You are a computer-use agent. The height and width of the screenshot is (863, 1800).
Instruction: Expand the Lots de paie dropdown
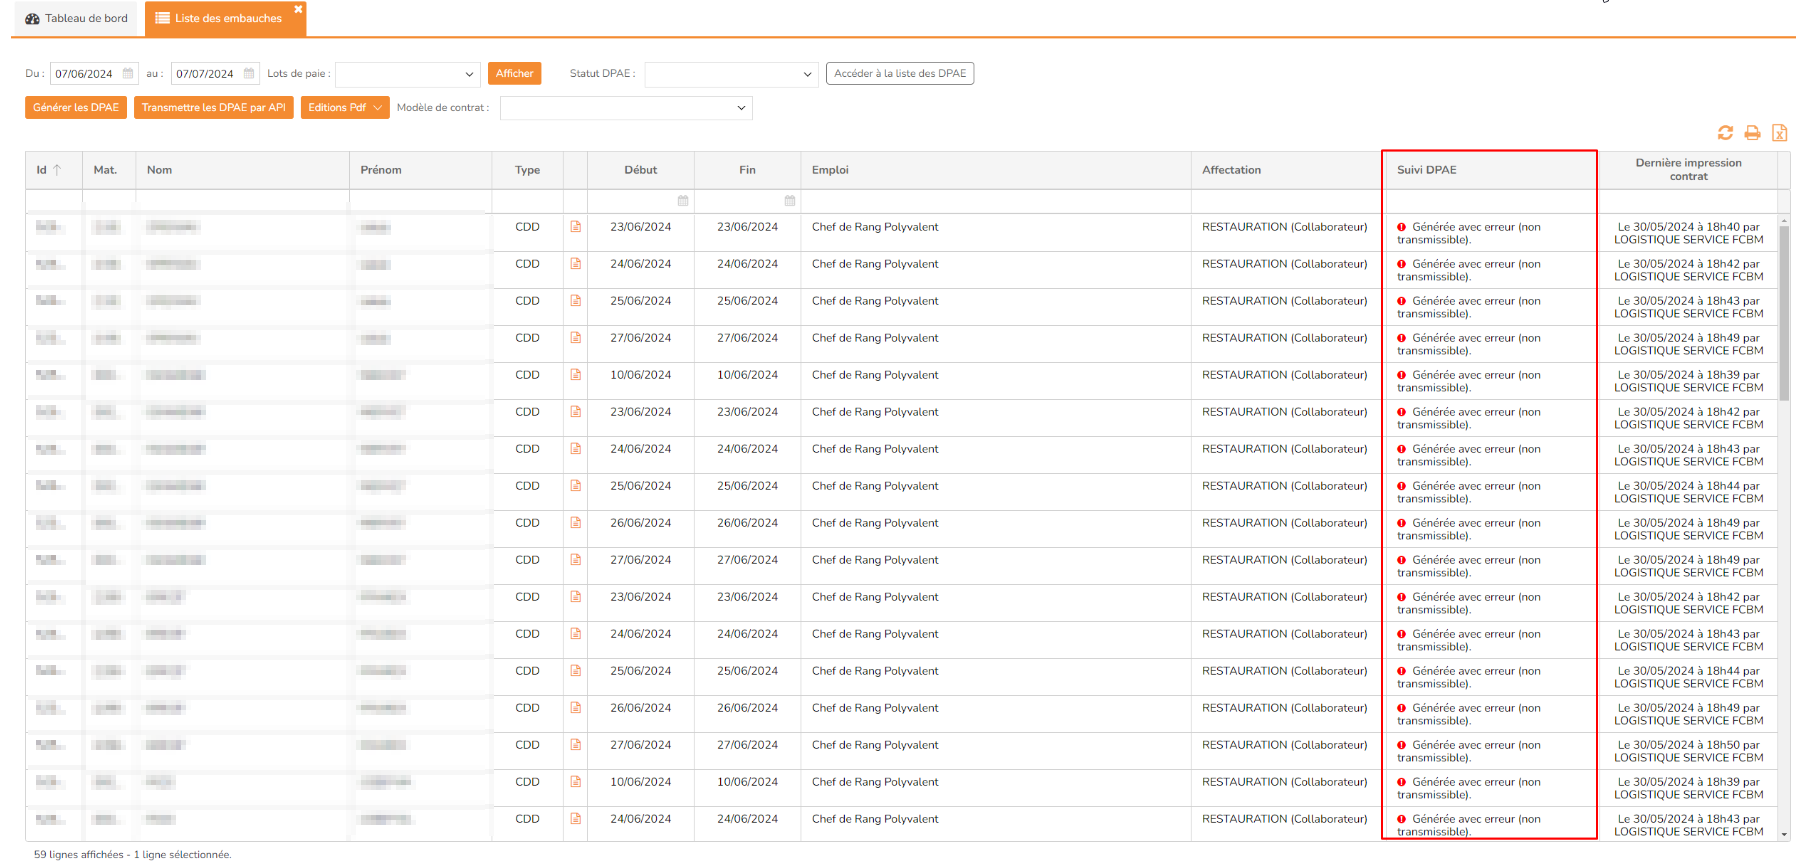coord(469,74)
